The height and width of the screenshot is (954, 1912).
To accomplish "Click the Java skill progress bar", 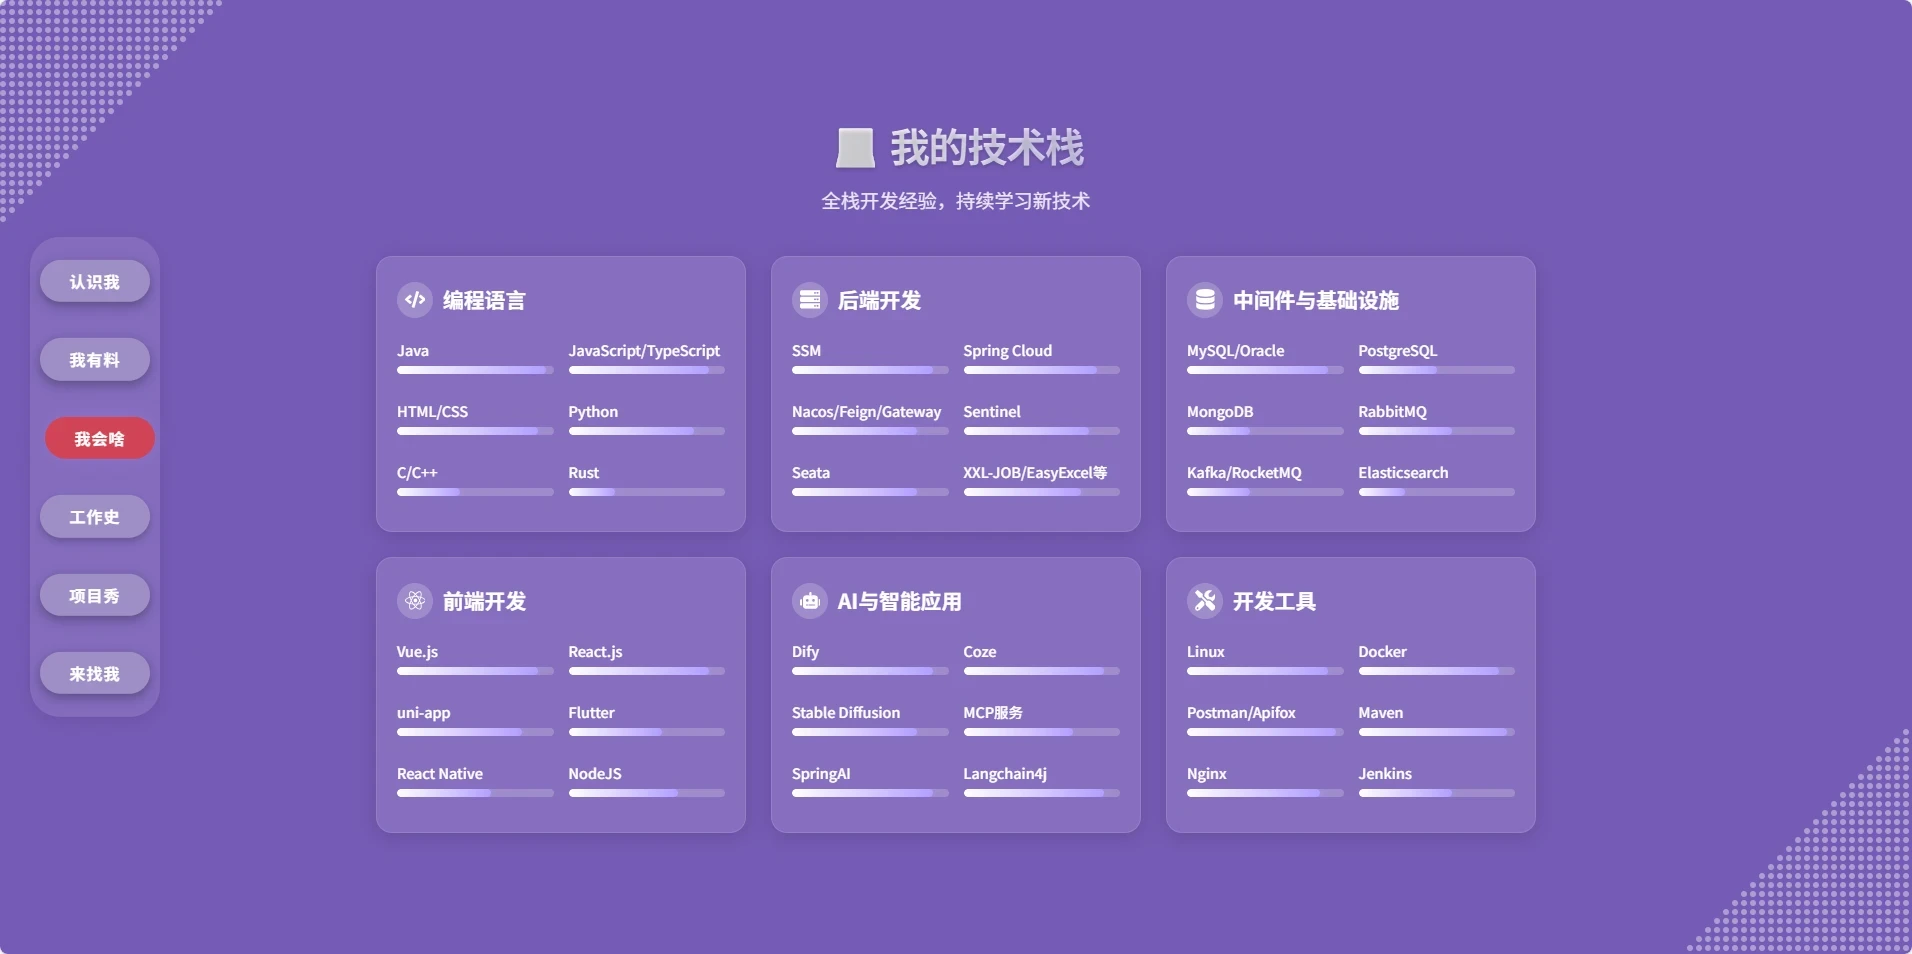I will click(475, 370).
